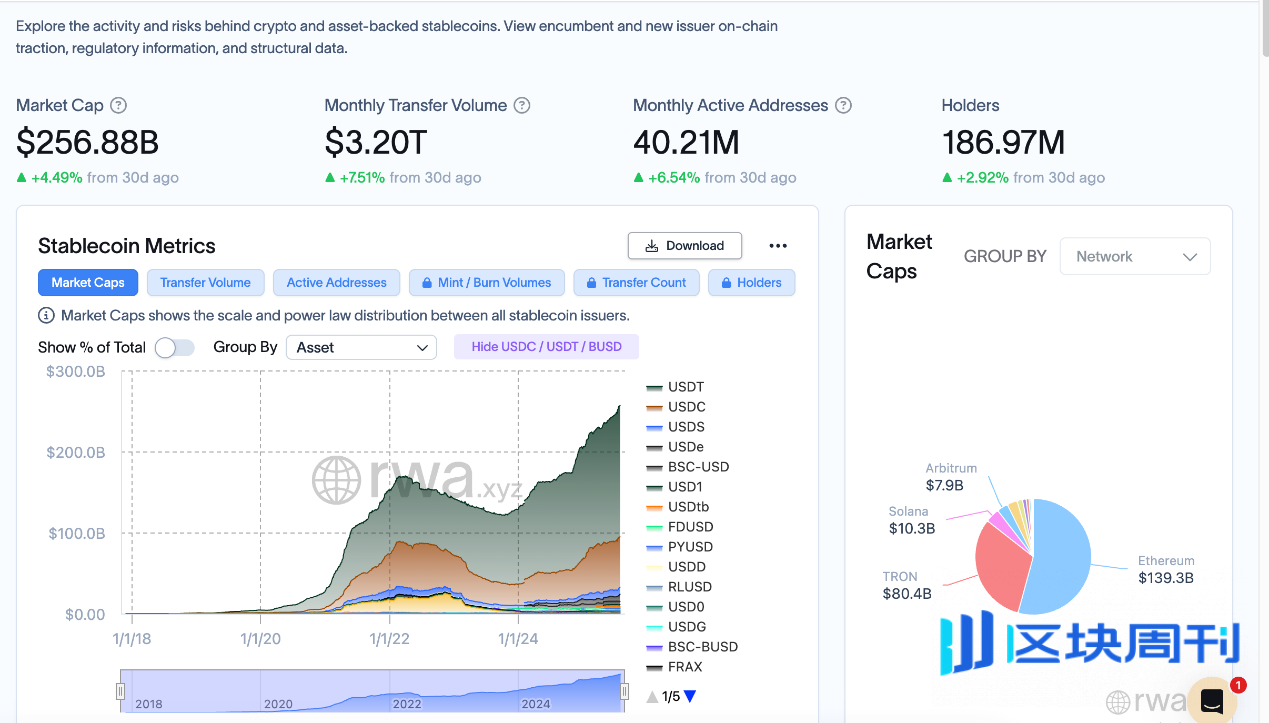This screenshot has width=1269, height=723.
Task: Click the lock icon on Holders tab
Action: 727,283
